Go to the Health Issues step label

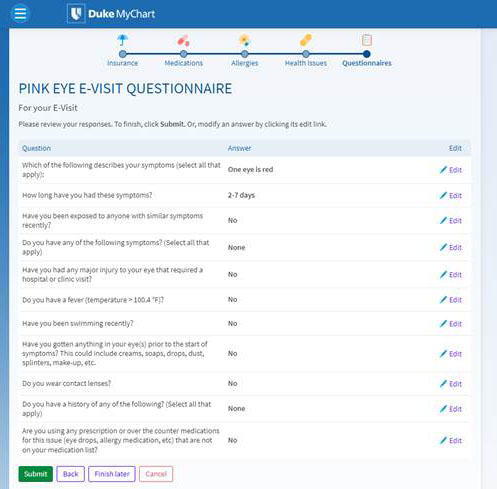click(x=306, y=63)
